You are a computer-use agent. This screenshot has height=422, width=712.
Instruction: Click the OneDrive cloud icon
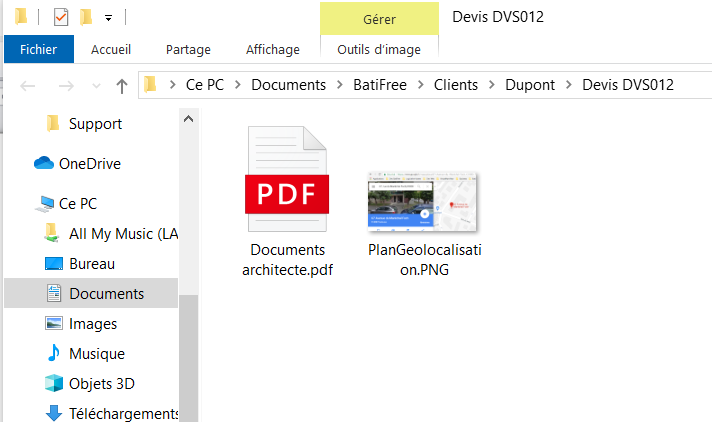click(44, 163)
